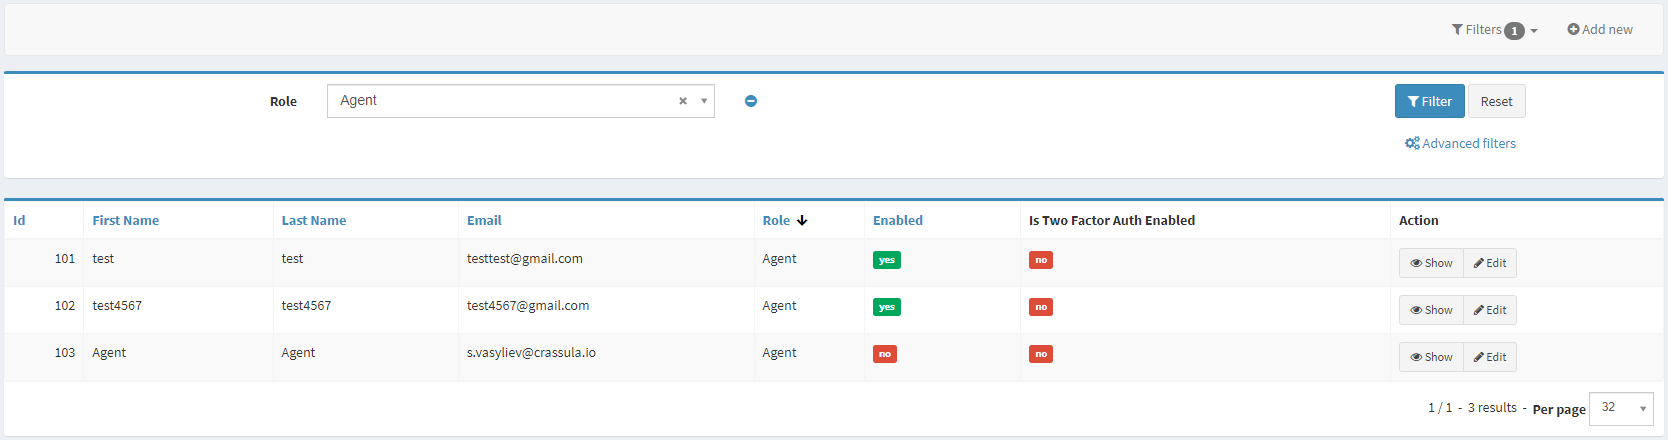The width and height of the screenshot is (1668, 440).
Task: Open the Filters dropdown menu
Action: tap(1494, 30)
